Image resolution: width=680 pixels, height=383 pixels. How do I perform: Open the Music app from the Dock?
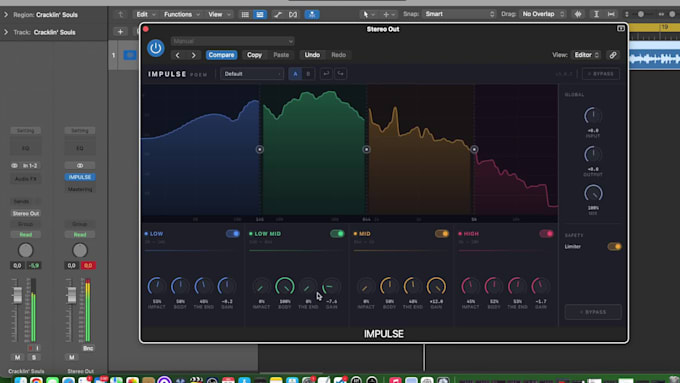(395, 380)
